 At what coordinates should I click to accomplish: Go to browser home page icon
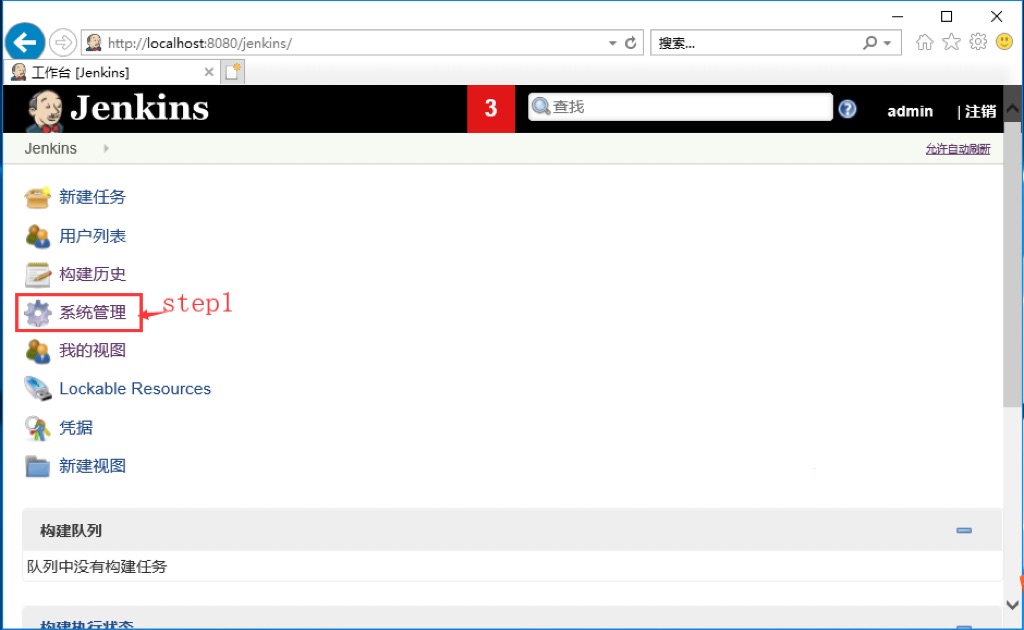[924, 42]
